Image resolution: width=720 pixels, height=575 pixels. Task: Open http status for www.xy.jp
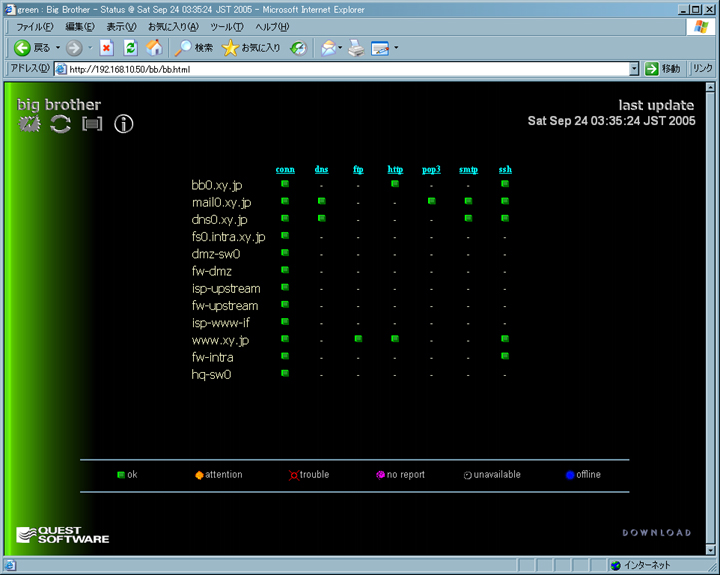point(395,338)
